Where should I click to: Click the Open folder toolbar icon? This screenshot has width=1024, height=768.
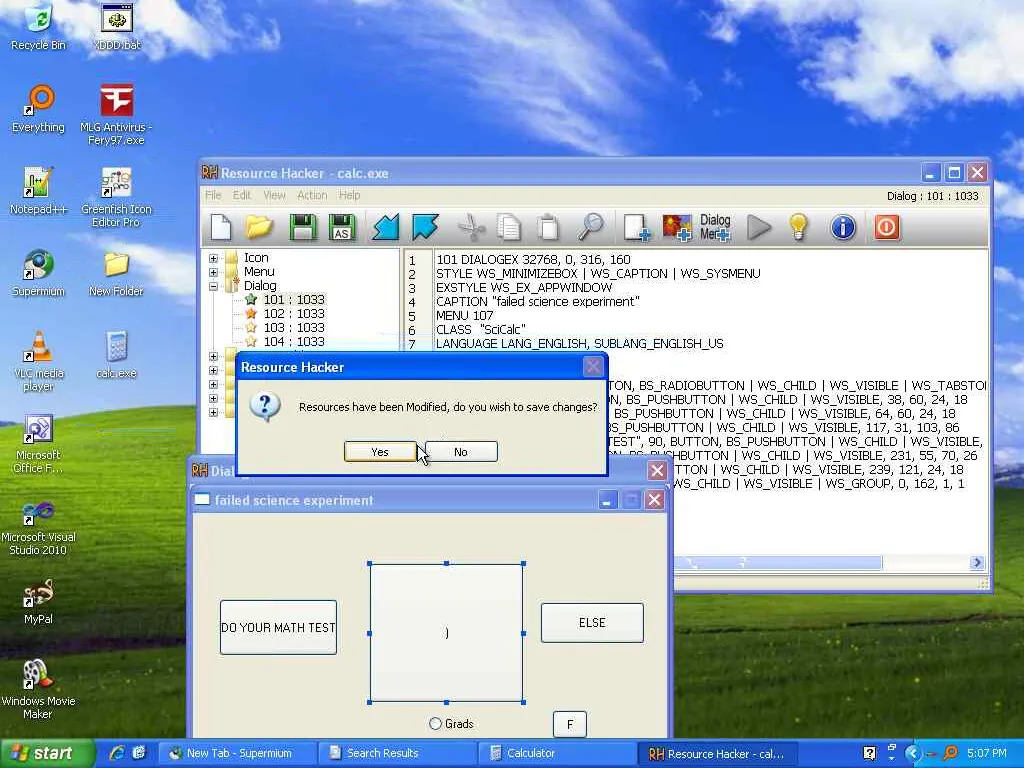pos(259,227)
